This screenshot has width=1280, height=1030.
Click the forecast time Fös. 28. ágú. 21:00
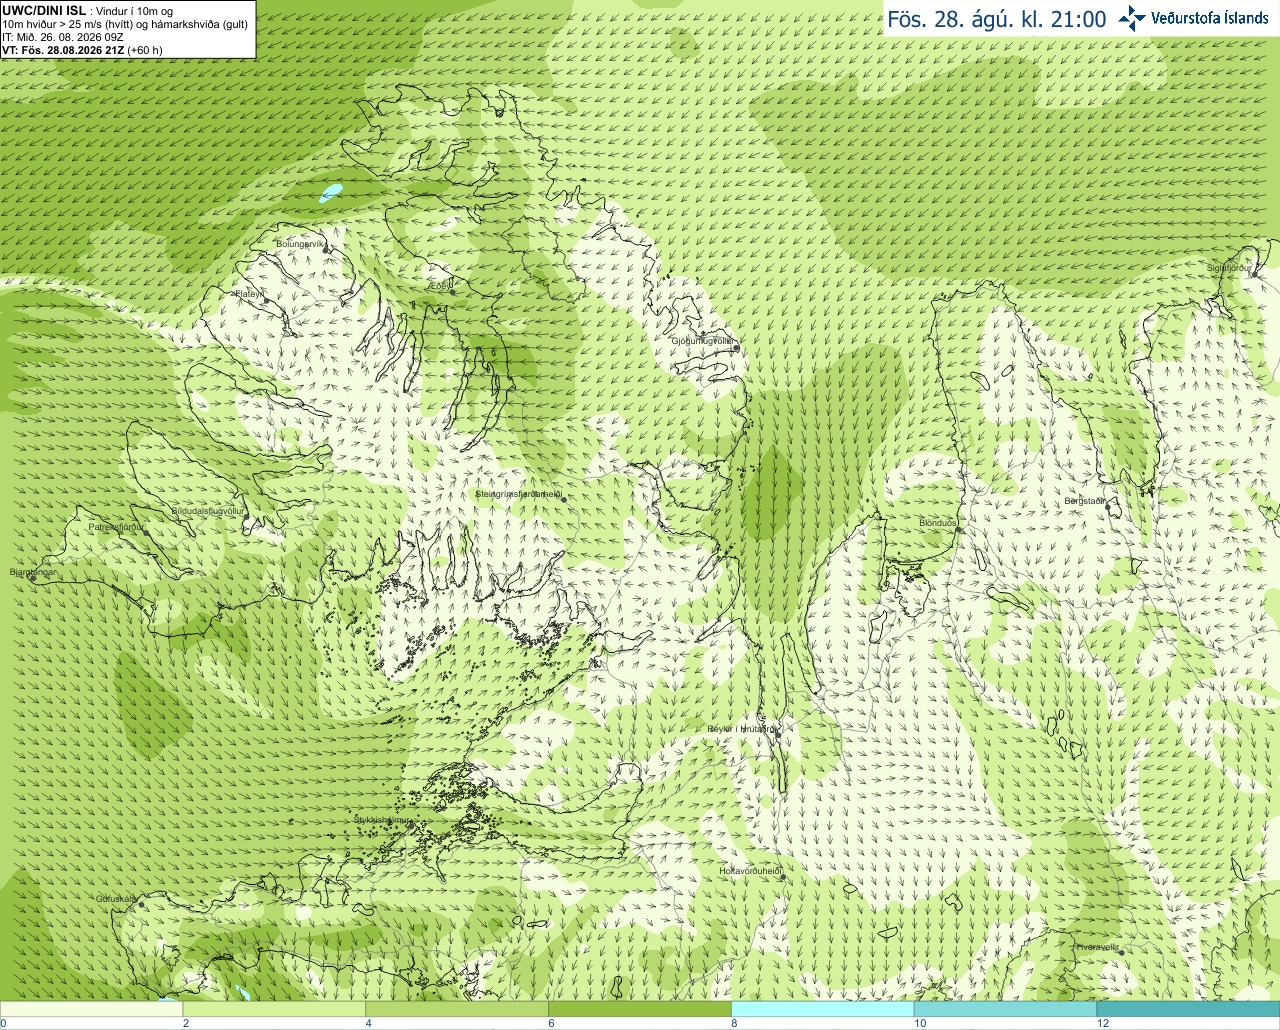(997, 19)
